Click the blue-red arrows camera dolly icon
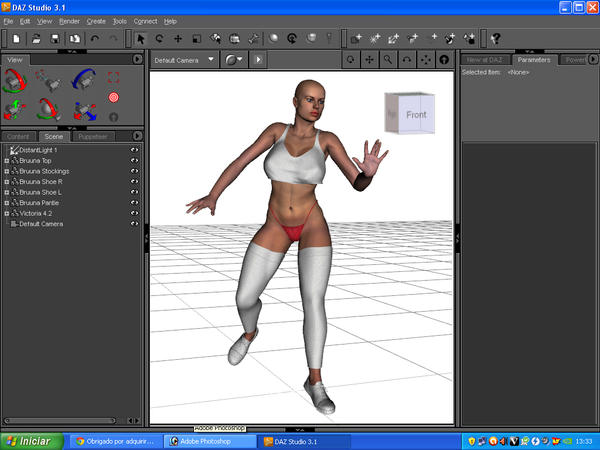 coord(85,111)
